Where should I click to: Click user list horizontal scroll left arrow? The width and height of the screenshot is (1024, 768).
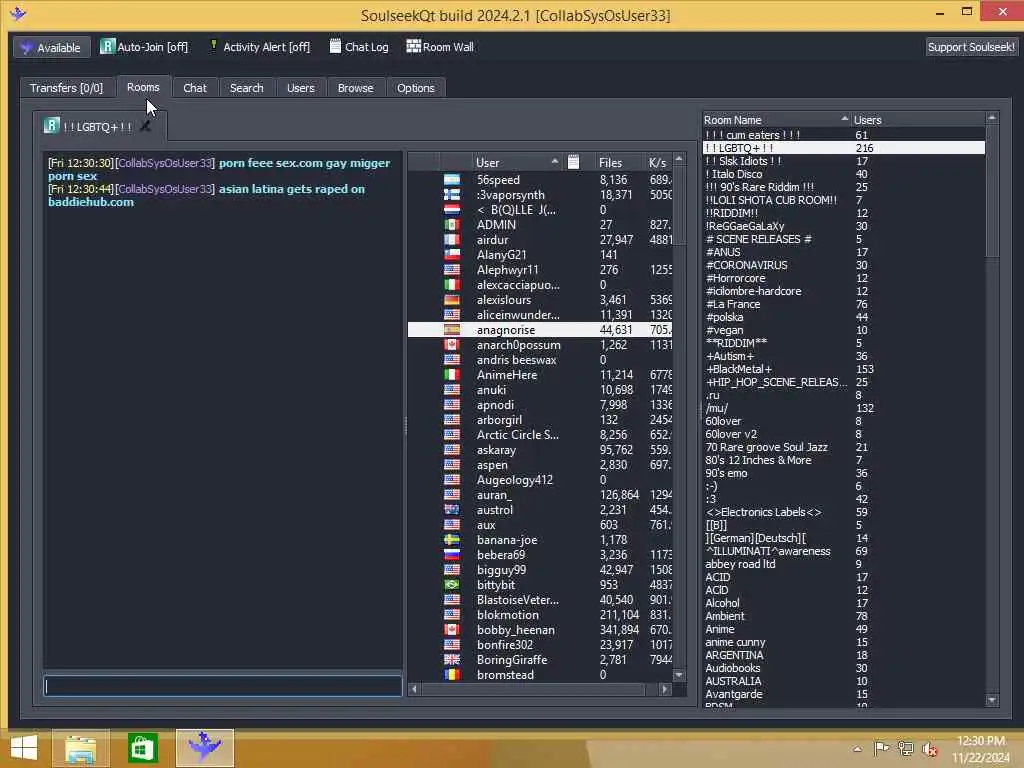pyautogui.click(x=414, y=689)
